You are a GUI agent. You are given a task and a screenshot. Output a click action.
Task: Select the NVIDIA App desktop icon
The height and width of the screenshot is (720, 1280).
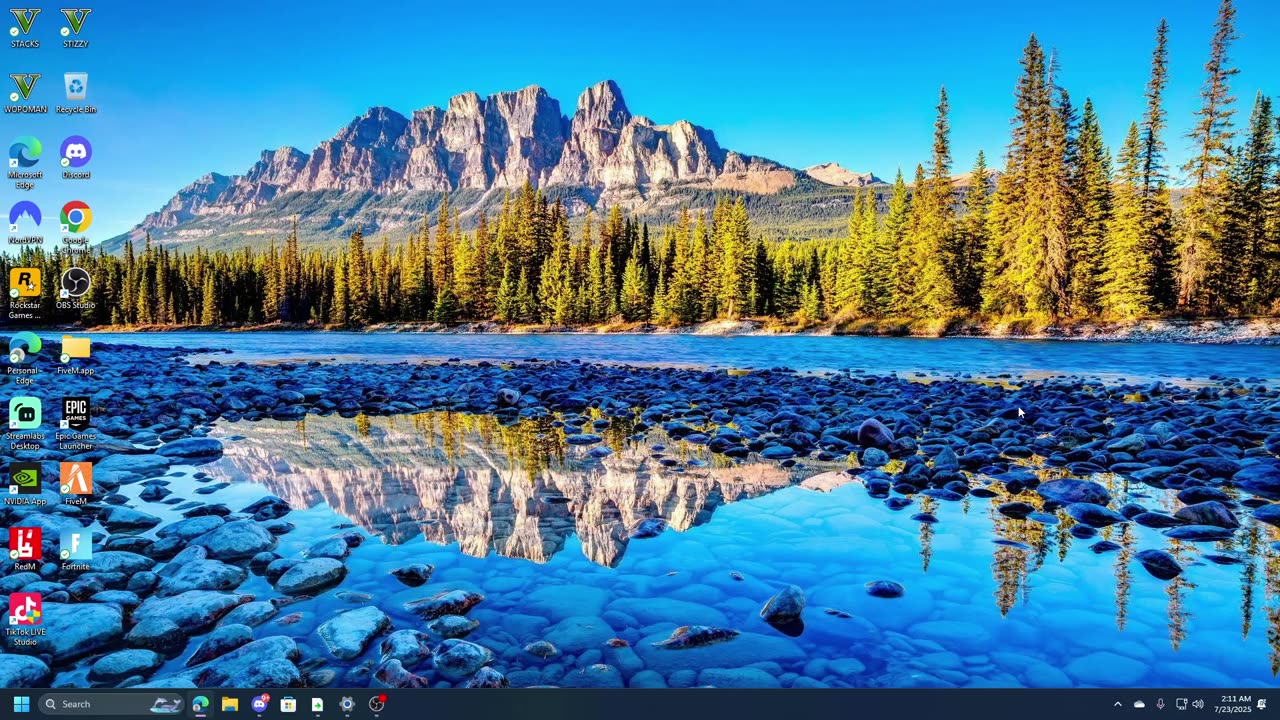pos(25,484)
